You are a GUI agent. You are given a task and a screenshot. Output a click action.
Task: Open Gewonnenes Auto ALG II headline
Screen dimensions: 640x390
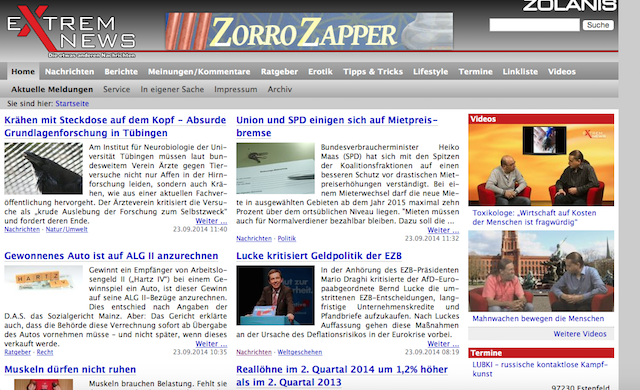pos(111,256)
